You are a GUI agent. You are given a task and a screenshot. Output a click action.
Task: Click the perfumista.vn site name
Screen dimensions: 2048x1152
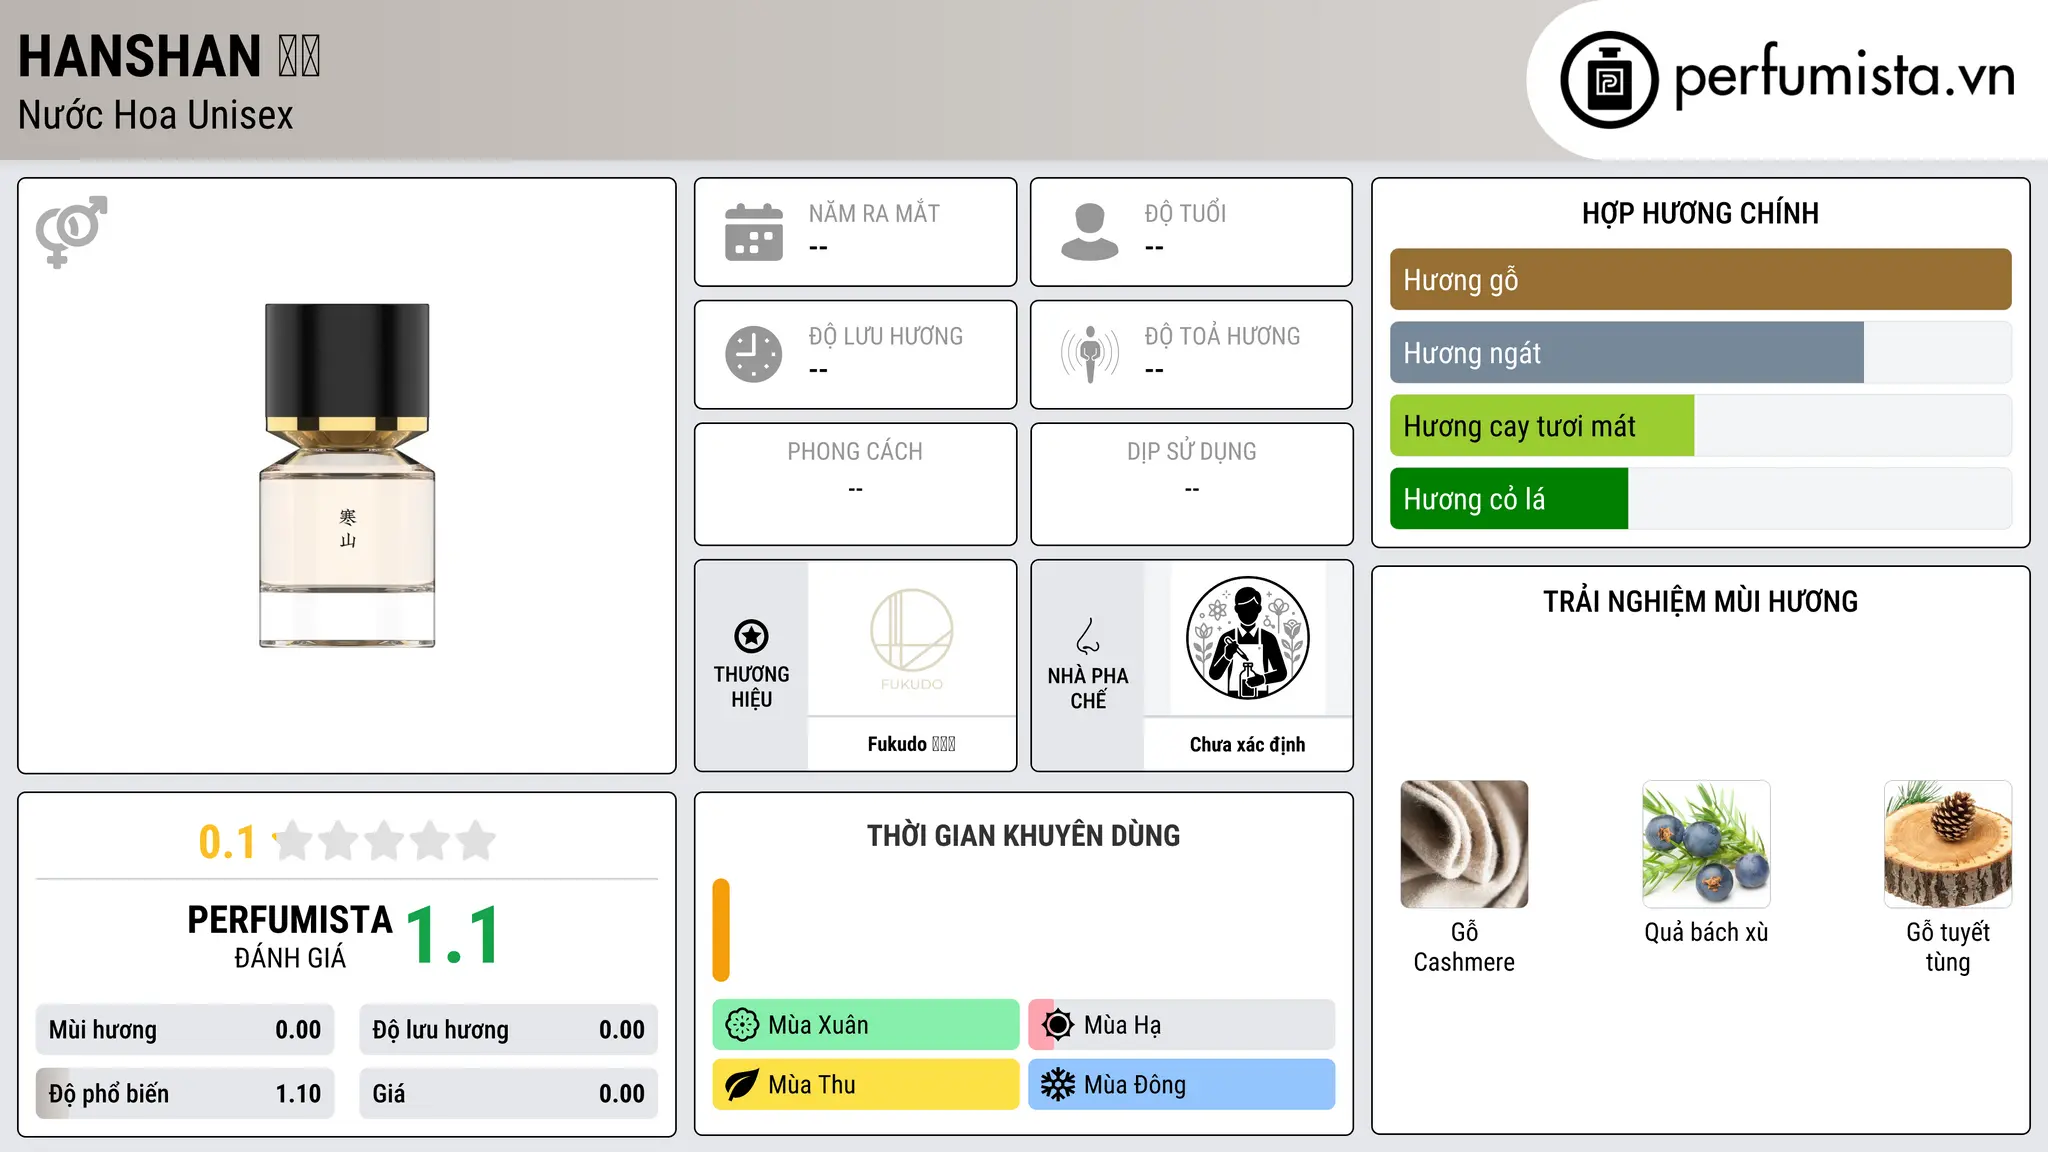tap(1844, 75)
